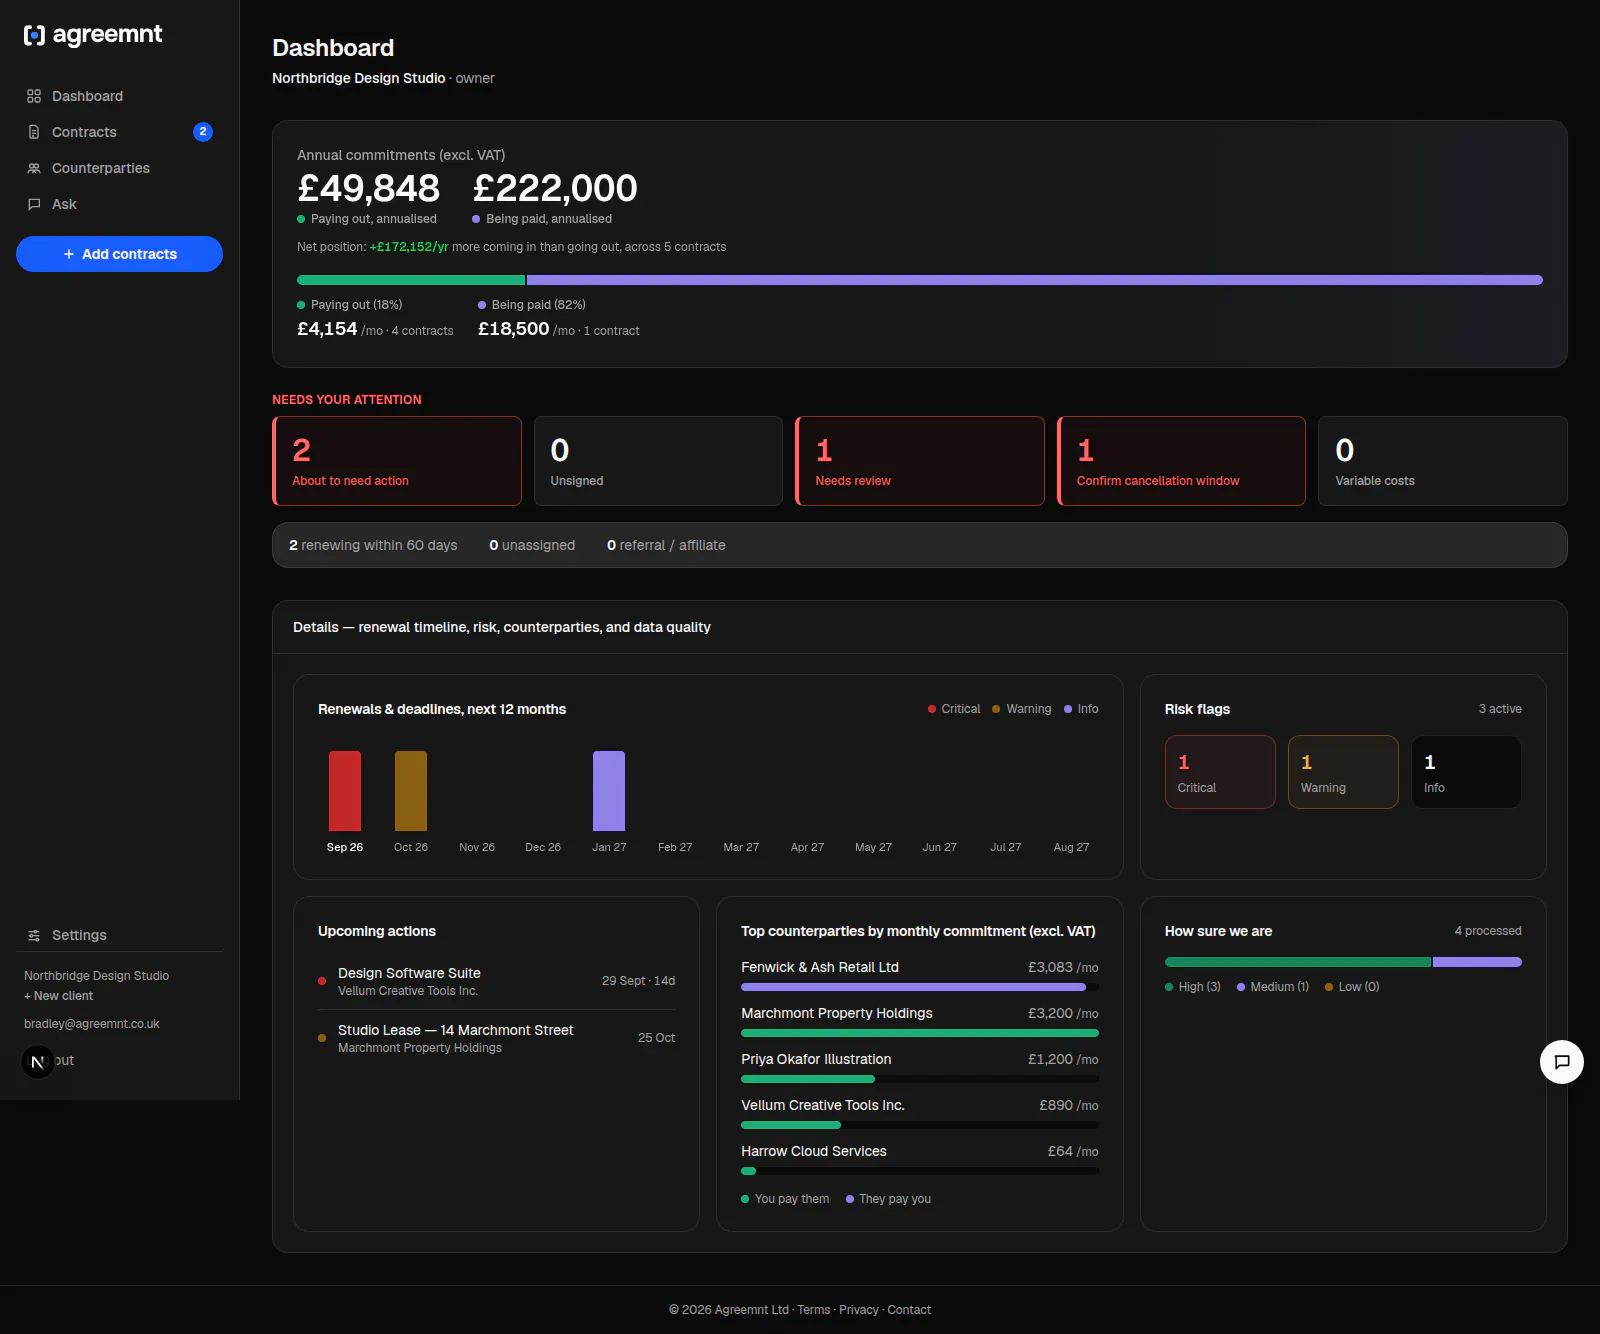Viewport: 1600px width, 1334px height.
Task: Select the Critical risk flag tile
Action: tap(1220, 772)
